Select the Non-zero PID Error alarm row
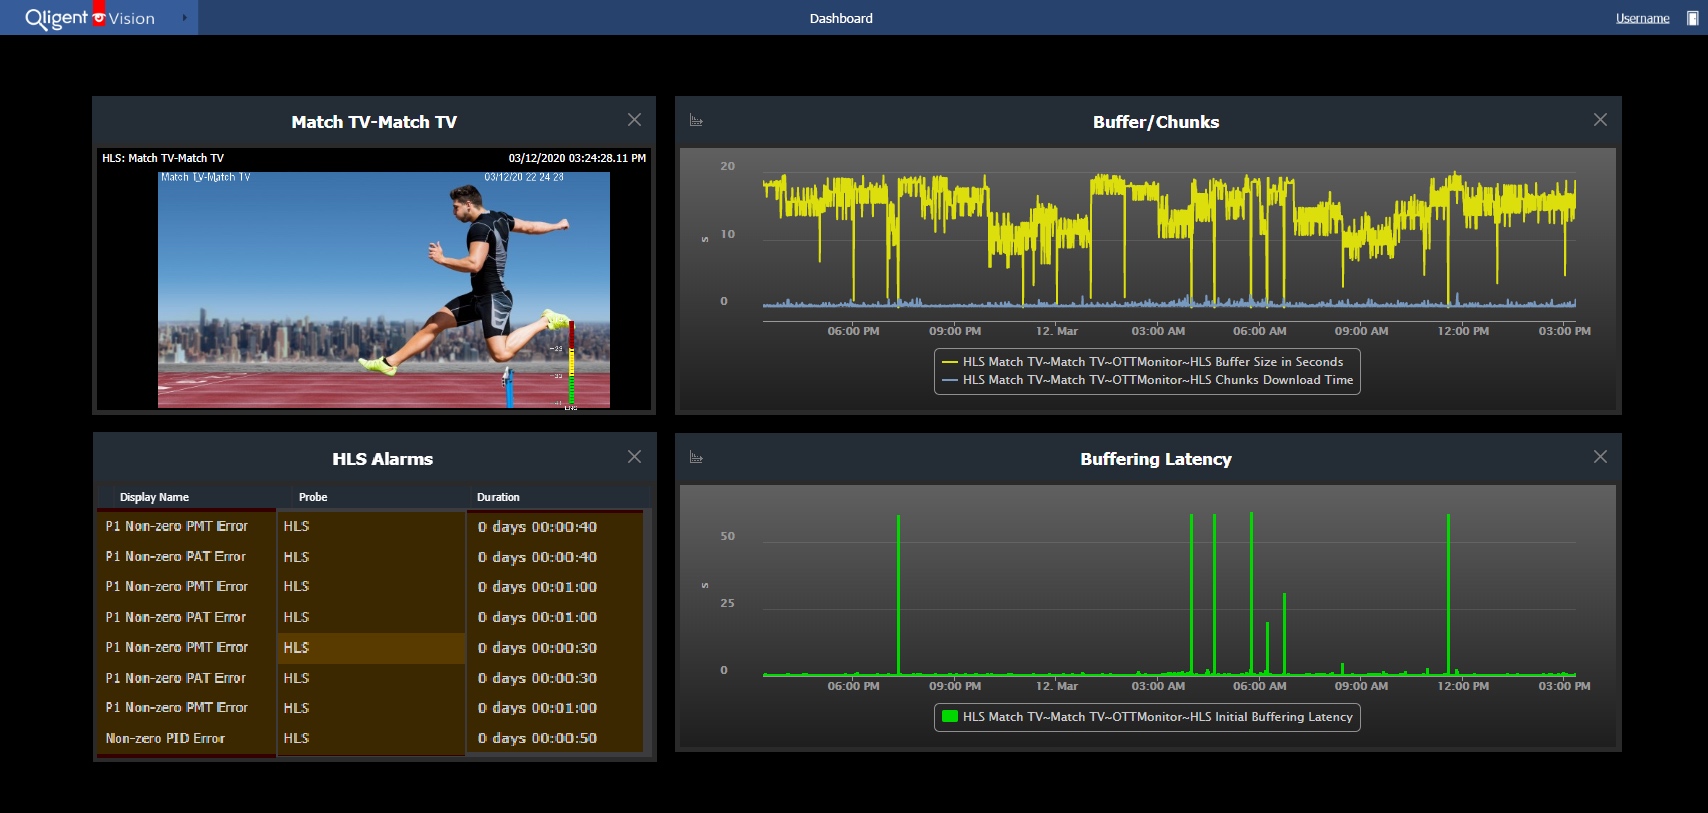The image size is (1708, 813). [x=165, y=738]
